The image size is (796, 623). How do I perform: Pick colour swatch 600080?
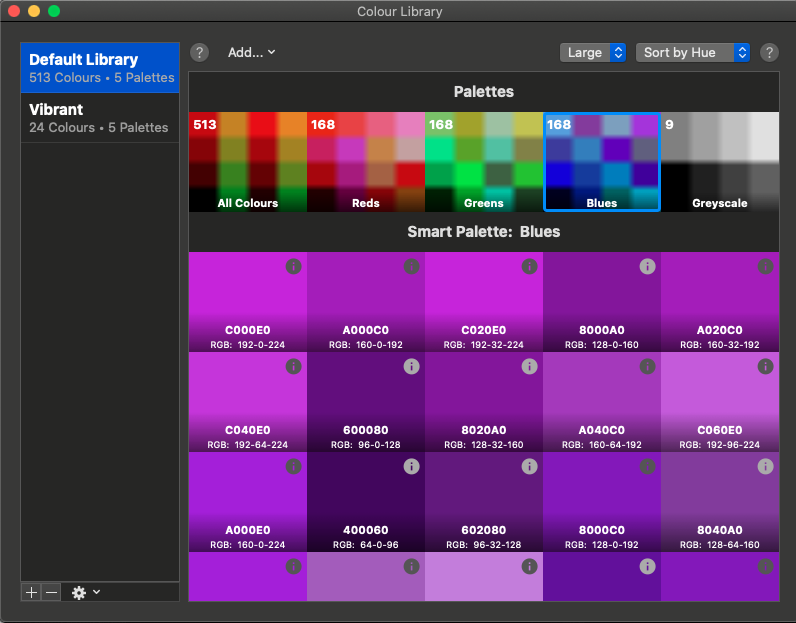tap(366, 402)
